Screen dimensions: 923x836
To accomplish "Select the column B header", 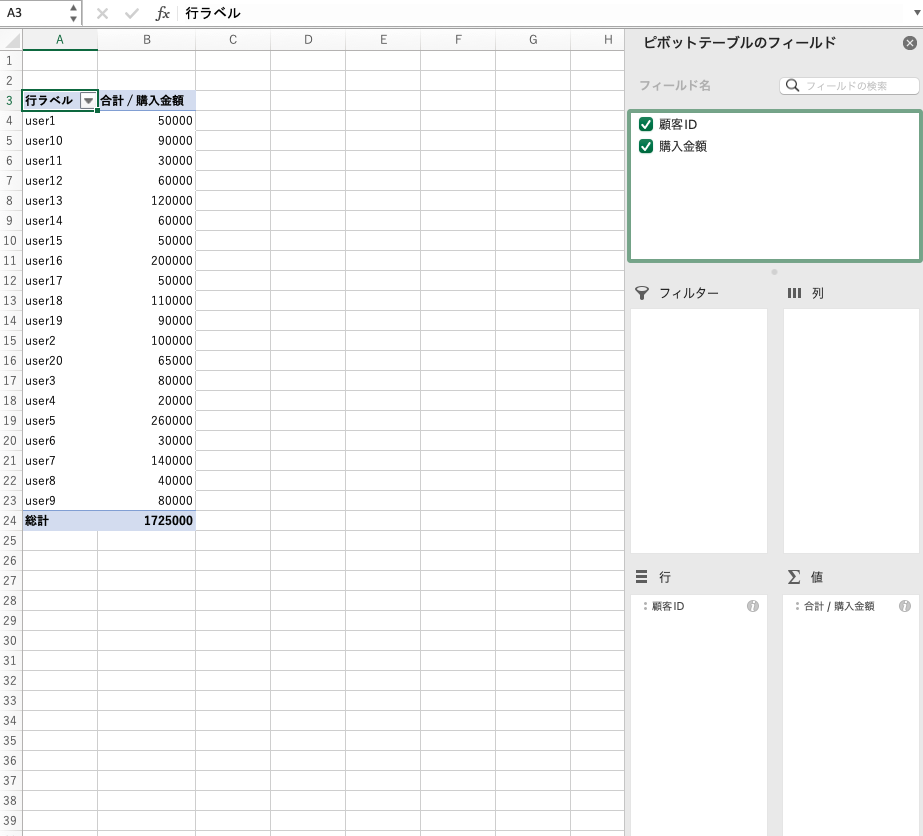I will (x=147, y=40).
